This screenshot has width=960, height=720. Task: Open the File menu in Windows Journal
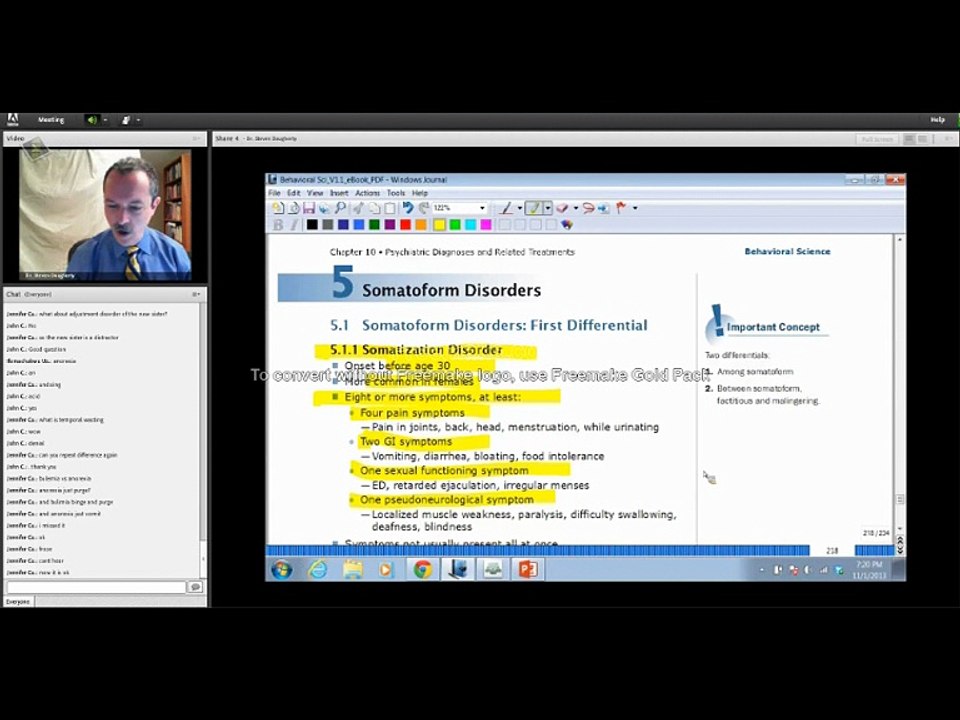274,193
